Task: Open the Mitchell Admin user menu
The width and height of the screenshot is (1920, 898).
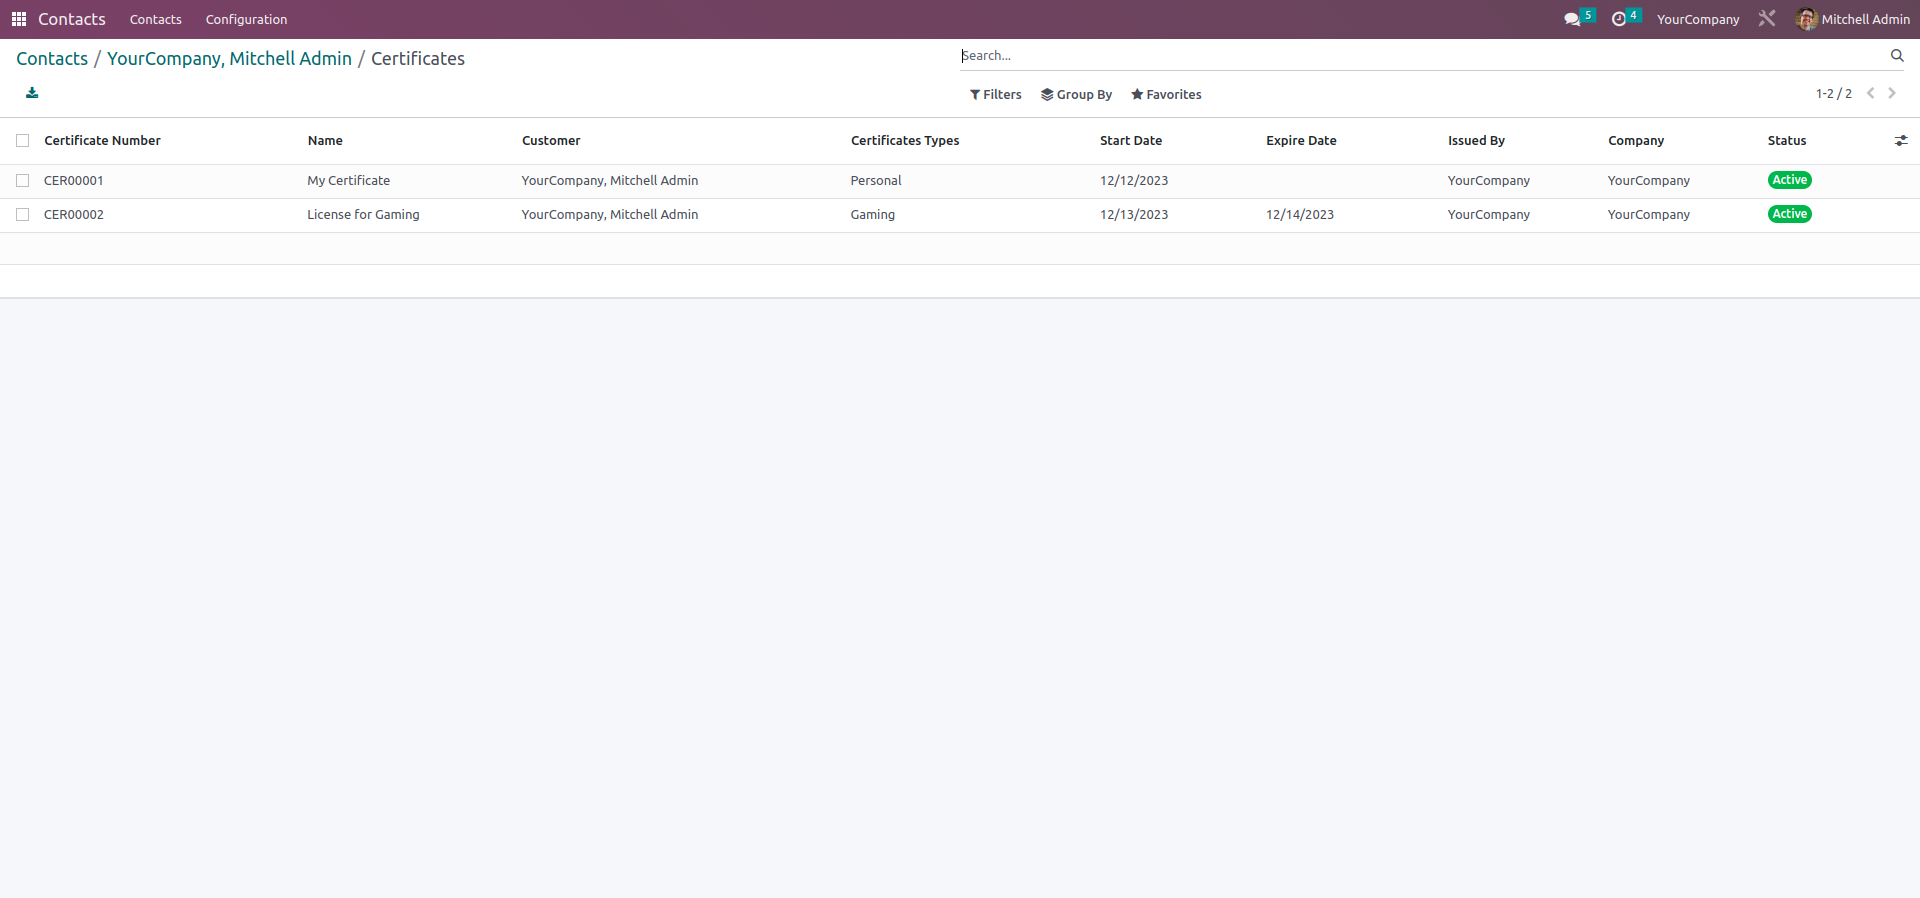Action: point(1853,19)
